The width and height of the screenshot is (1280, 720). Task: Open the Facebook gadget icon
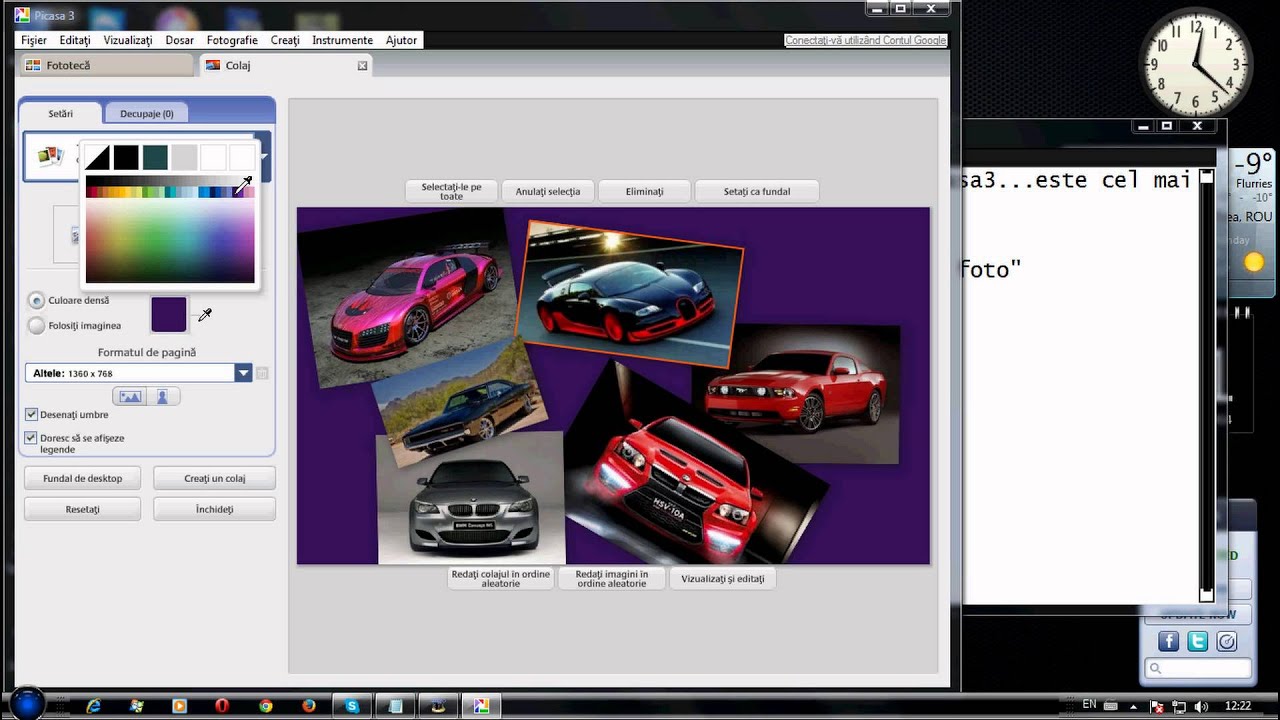pyautogui.click(x=1168, y=641)
